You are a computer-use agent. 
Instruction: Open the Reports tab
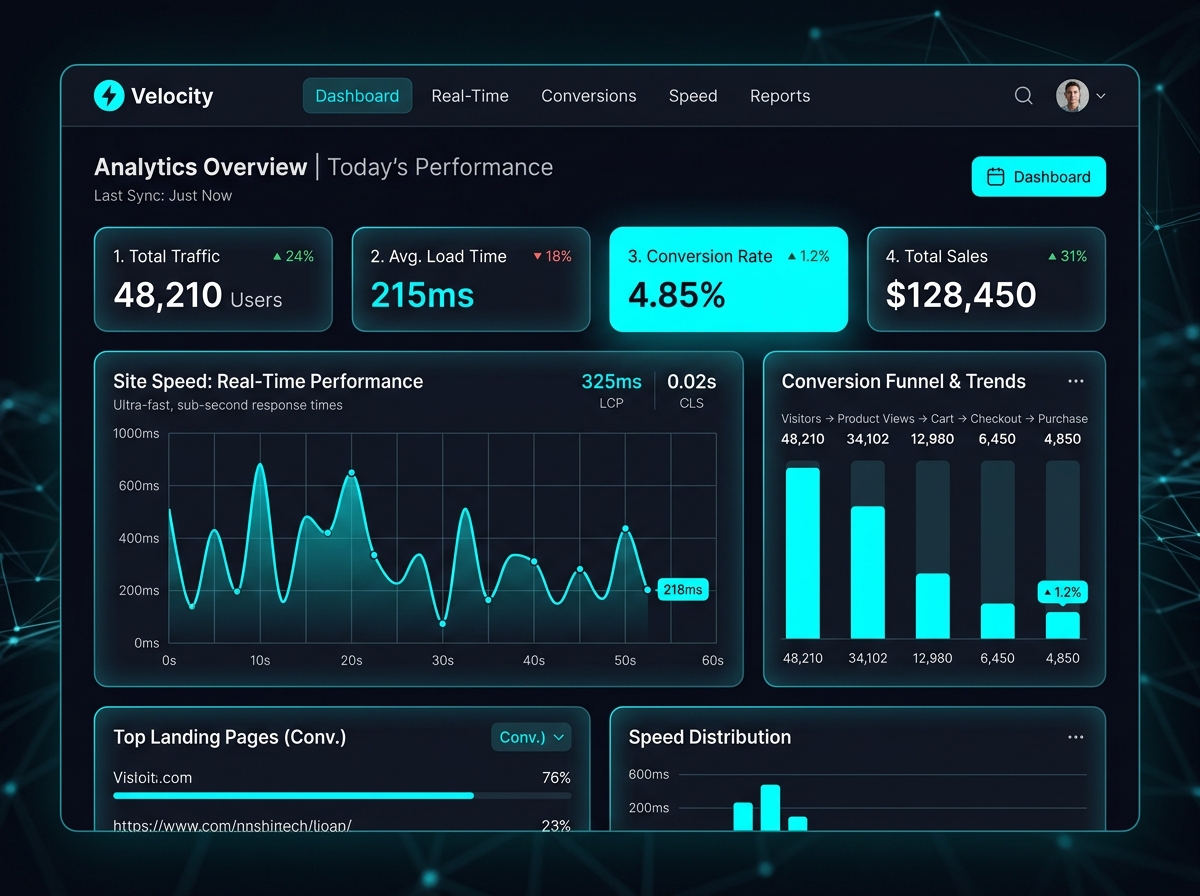(780, 96)
